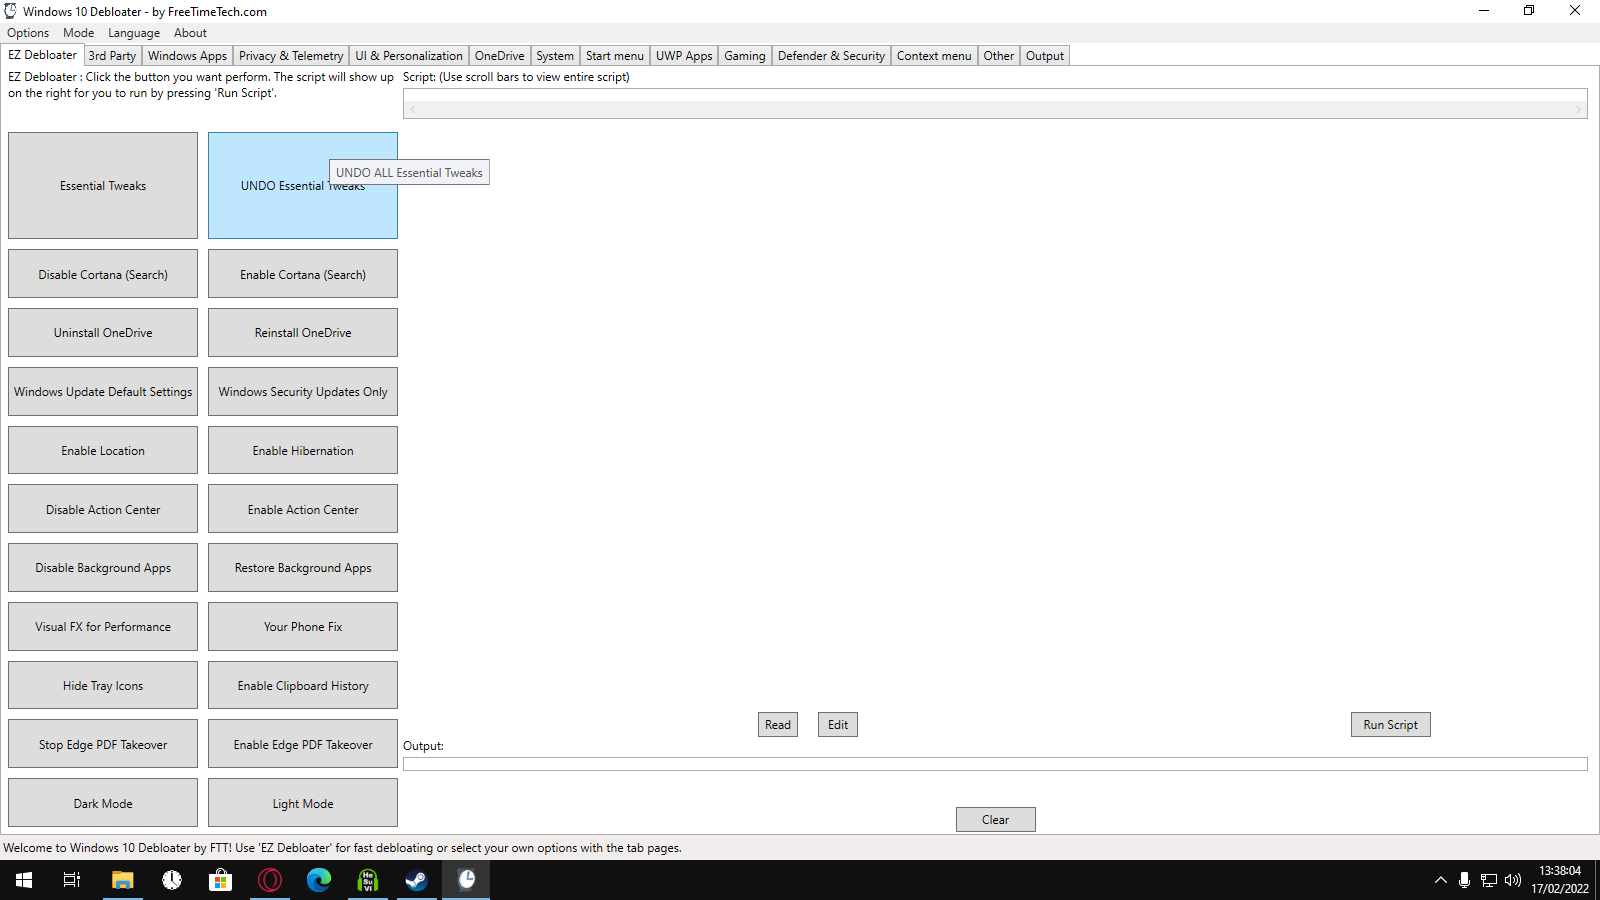This screenshot has width=1600, height=900.
Task: Click the script box scroll left arrow
Action: 412,109
